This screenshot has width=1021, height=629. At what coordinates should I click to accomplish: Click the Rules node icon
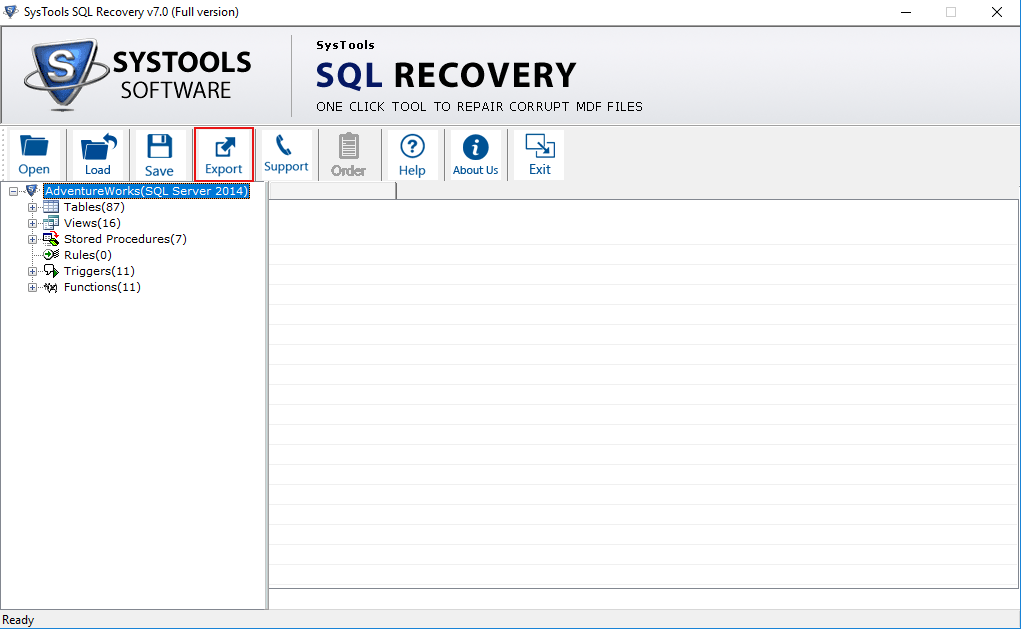point(51,255)
